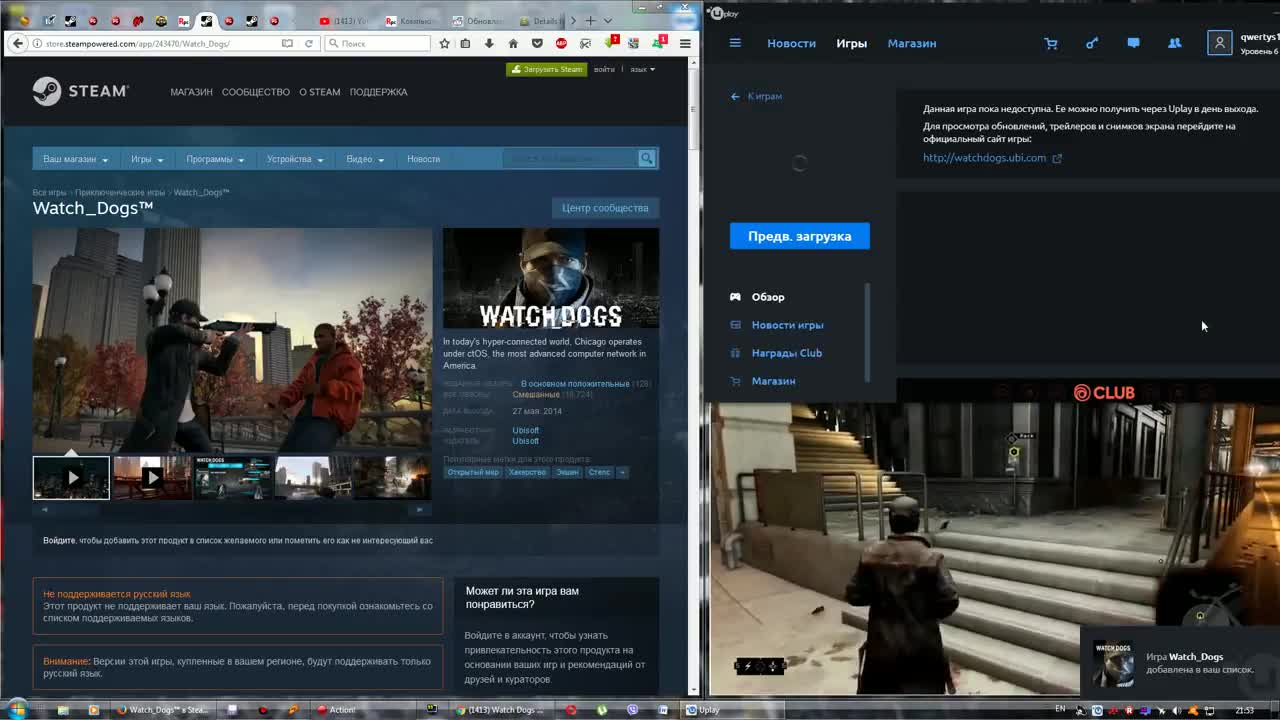Select the second video thumbnail on Steam
Viewport: 1280px width, 720px height.
click(x=152, y=477)
